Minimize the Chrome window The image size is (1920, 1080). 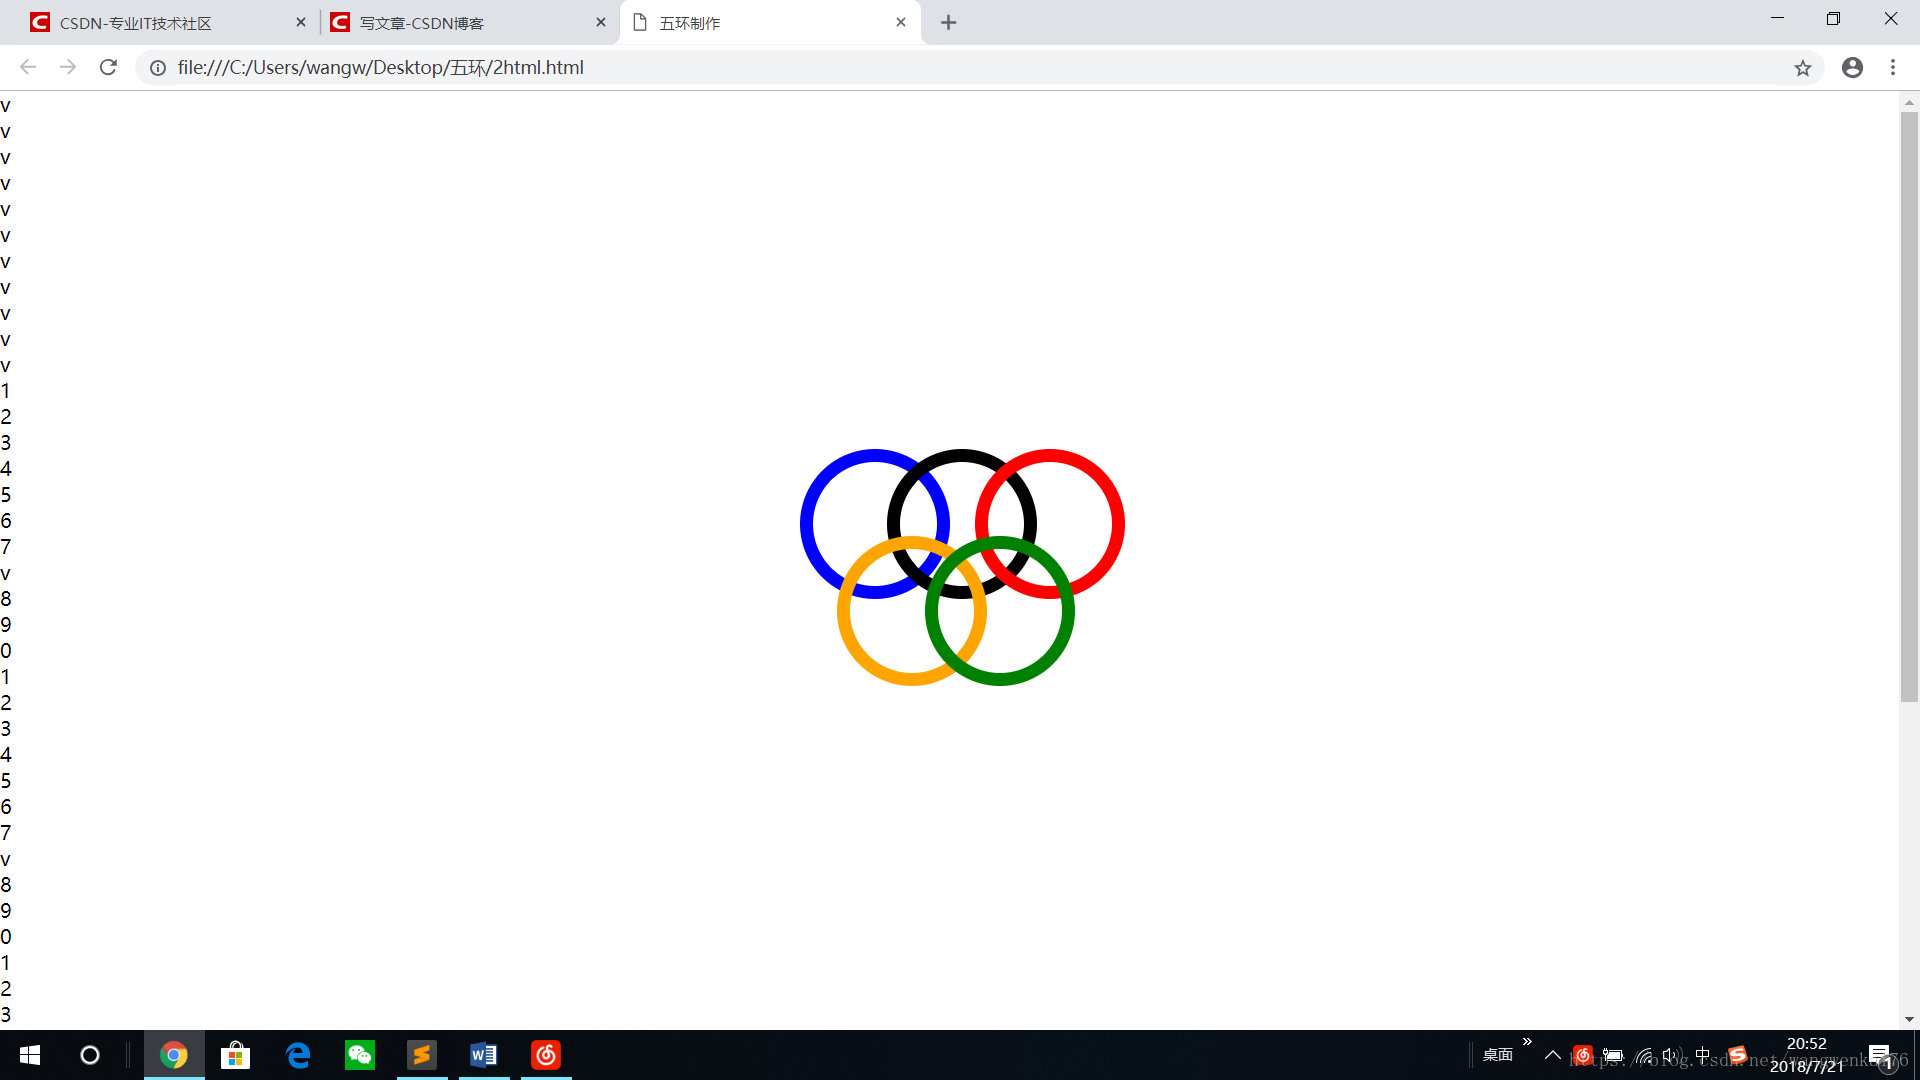1777,18
